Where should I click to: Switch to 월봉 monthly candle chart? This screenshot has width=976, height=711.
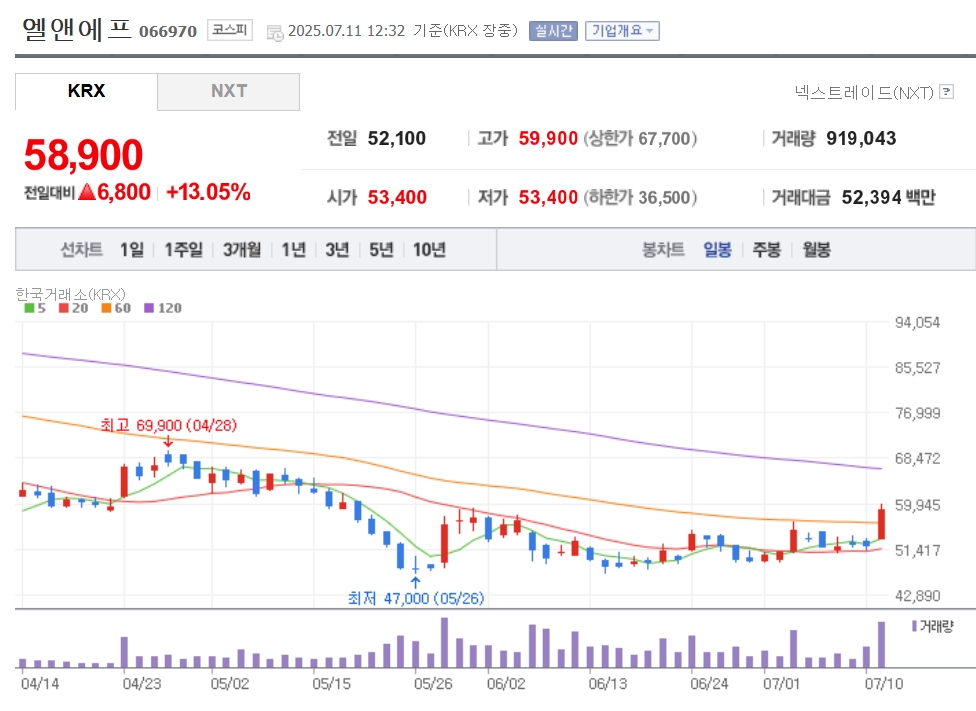[817, 250]
